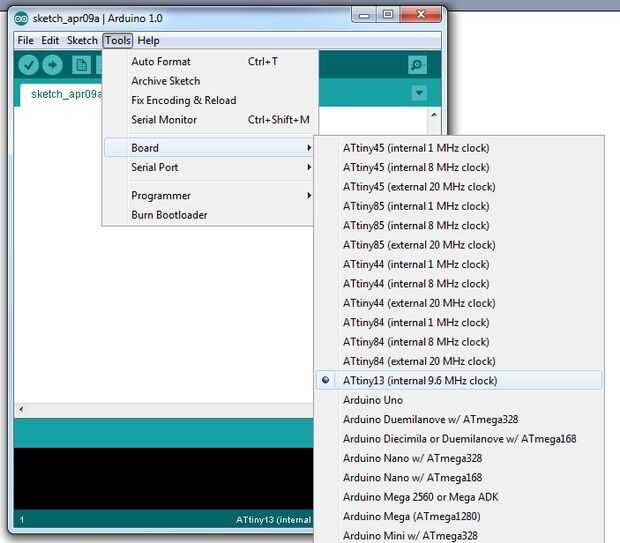Choose Auto Format from Tools menu
620x543 pixels.
pyautogui.click(x=210, y=62)
